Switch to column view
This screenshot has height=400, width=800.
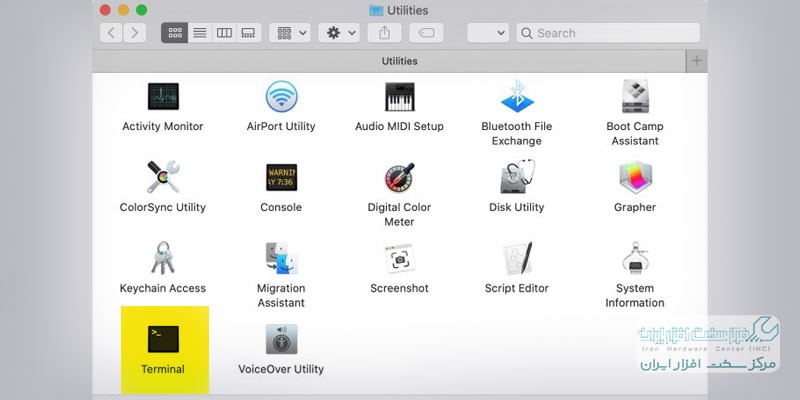pos(224,33)
